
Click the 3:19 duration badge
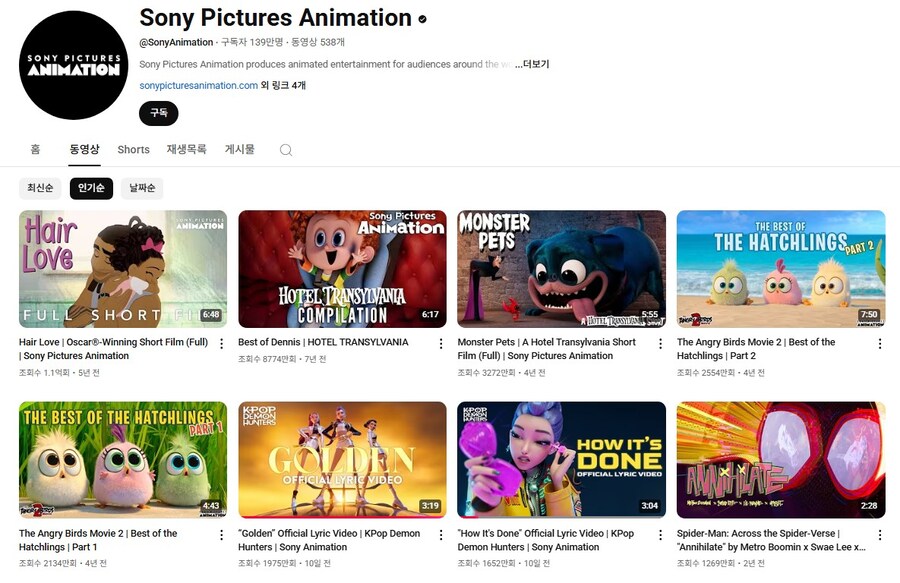(430, 506)
